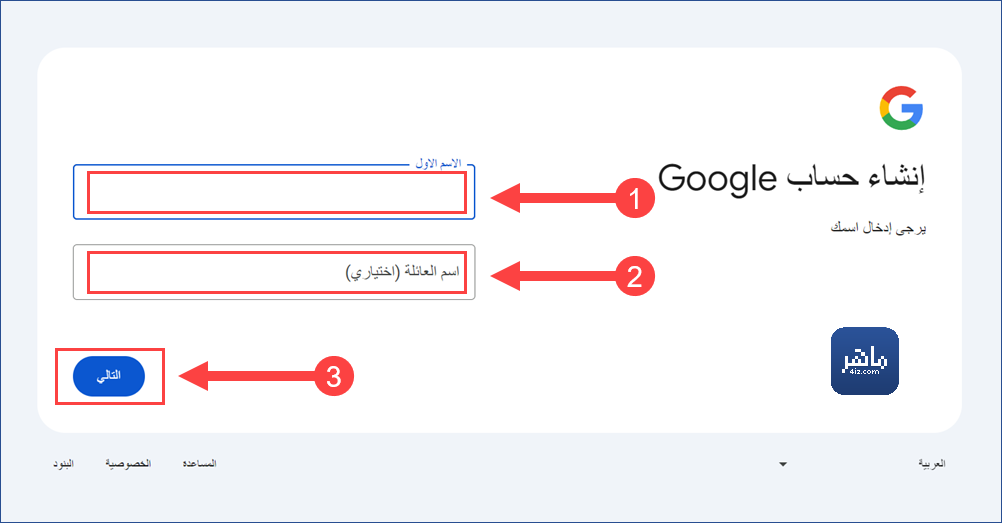Screen dimensions: 1002x523
Task: Select the العربية language label
Action: click(x=932, y=464)
